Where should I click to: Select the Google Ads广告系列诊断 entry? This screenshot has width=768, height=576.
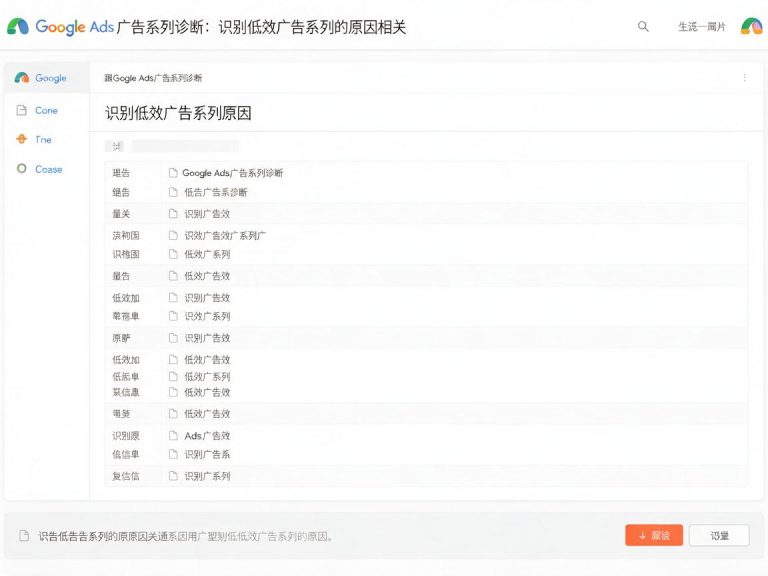pos(232,173)
